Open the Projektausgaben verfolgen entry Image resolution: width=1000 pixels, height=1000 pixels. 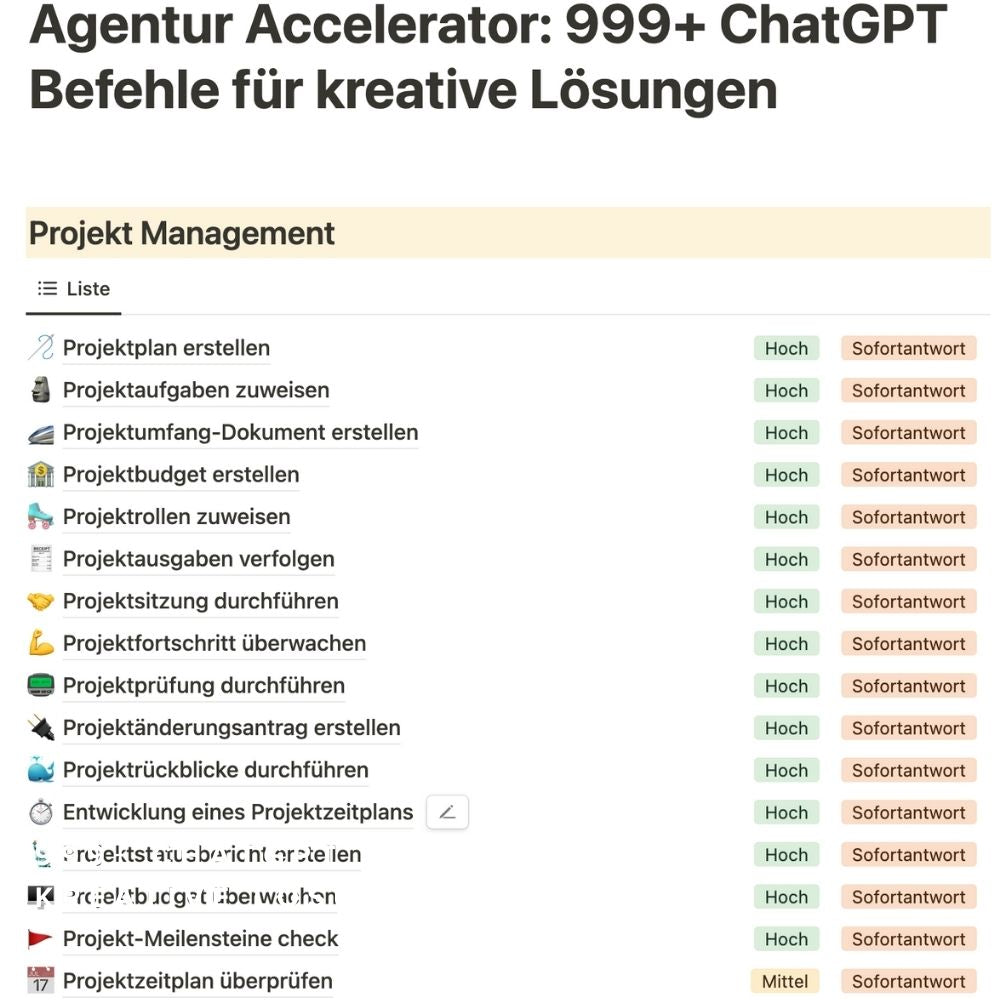click(198, 559)
